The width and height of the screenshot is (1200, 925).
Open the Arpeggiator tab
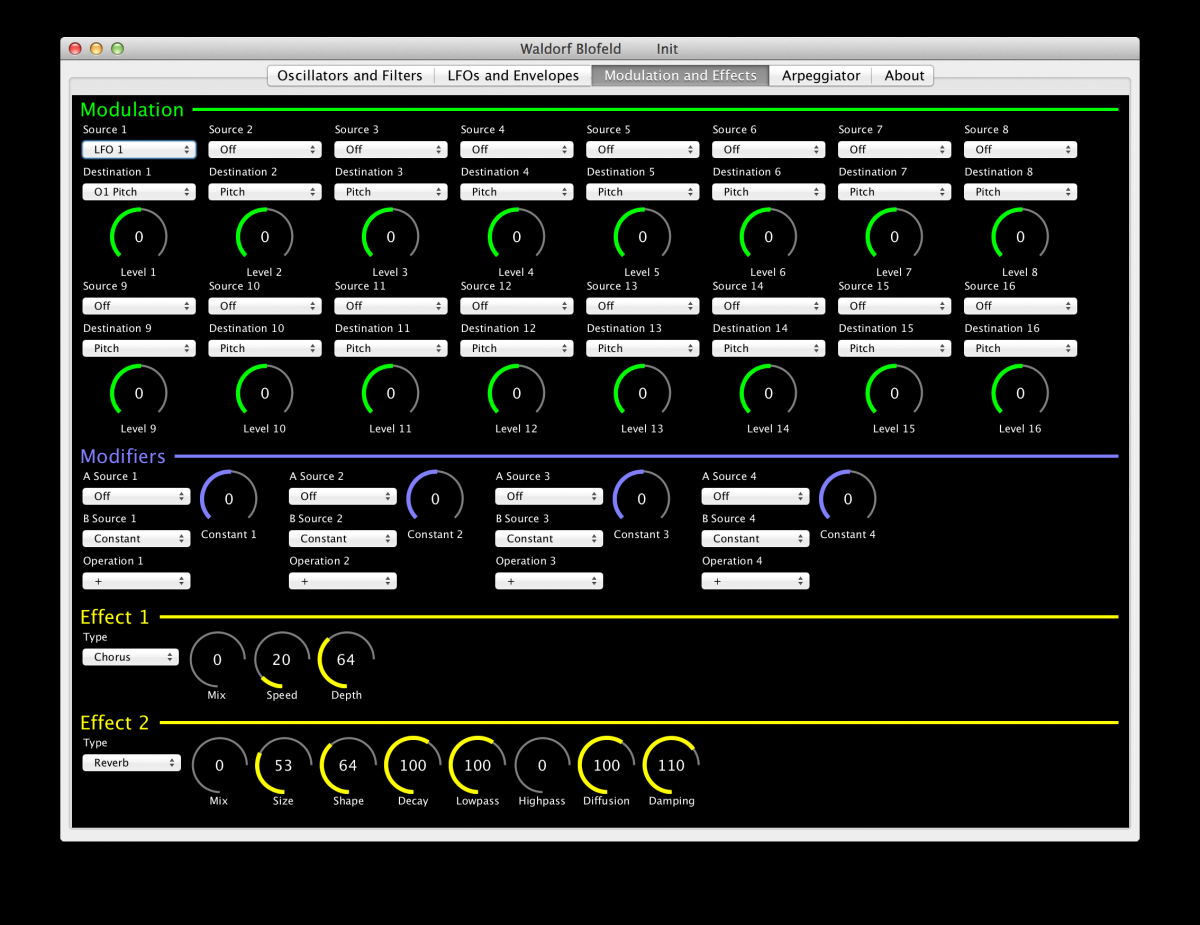coord(820,76)
